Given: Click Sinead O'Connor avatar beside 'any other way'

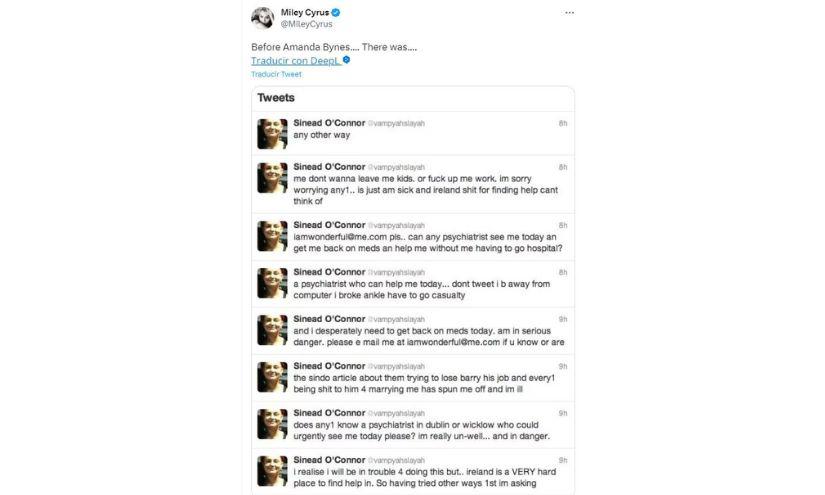Looking at the screenshot, I should [272, 134].
